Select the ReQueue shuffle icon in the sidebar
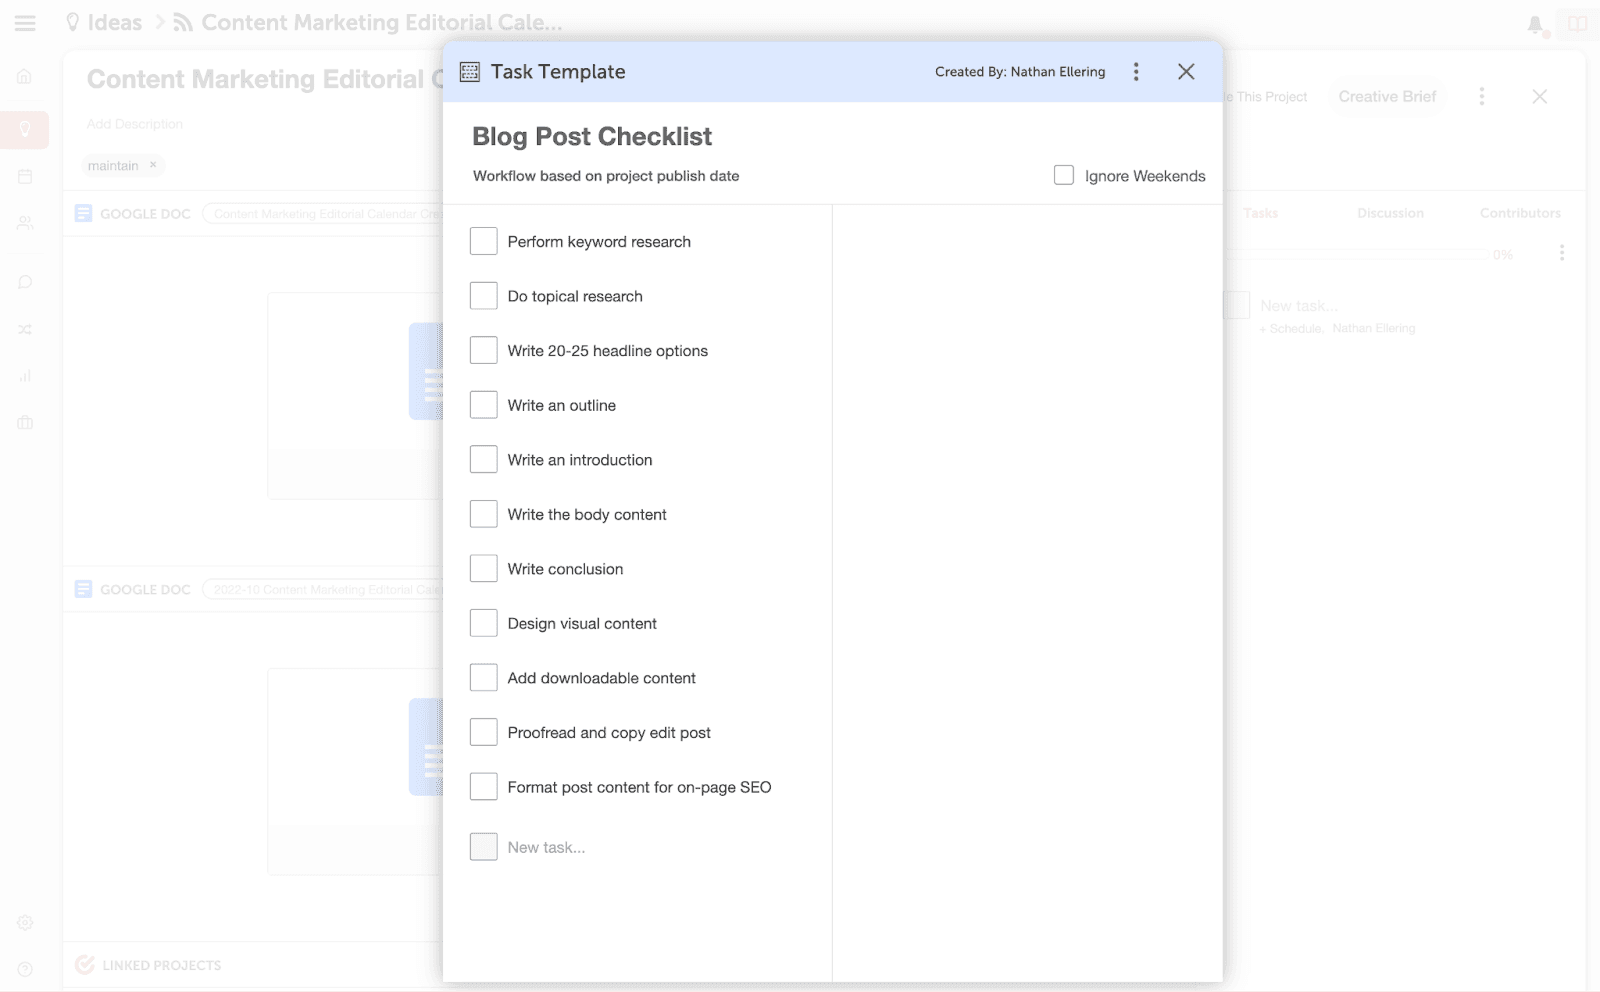The width and height of the screenshot is (1600, 992). [24, 329]
